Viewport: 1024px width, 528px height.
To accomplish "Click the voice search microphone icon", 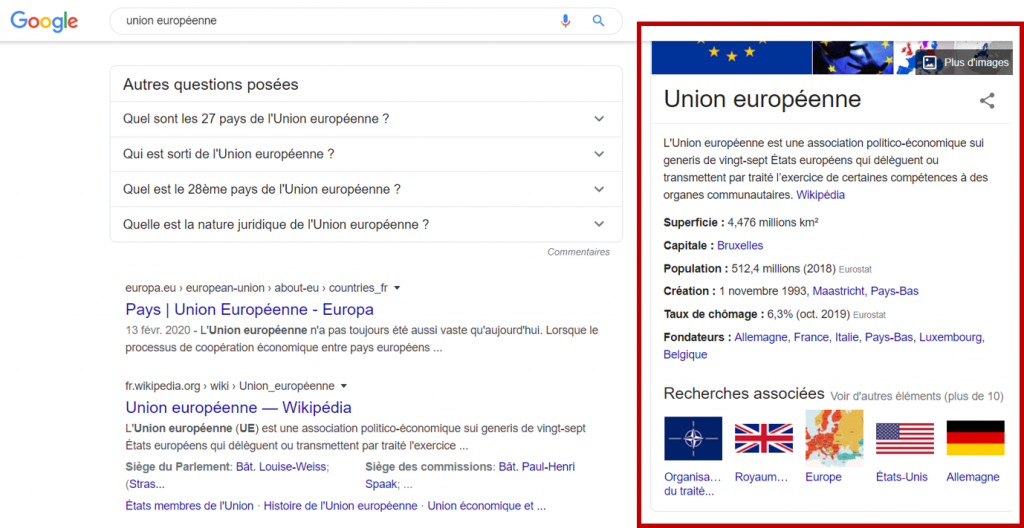I will [x=566, y=21].
